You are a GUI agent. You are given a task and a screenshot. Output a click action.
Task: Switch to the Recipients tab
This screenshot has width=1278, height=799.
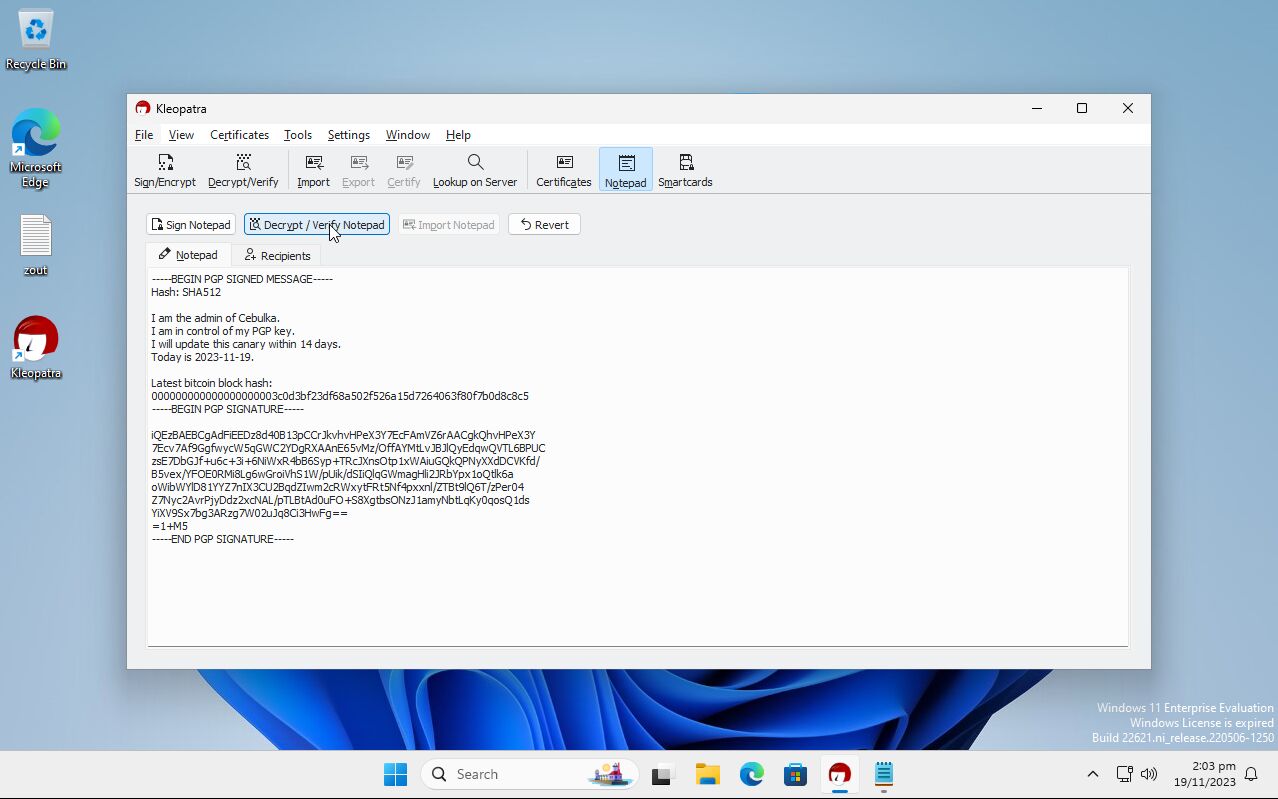click(277, 256)
